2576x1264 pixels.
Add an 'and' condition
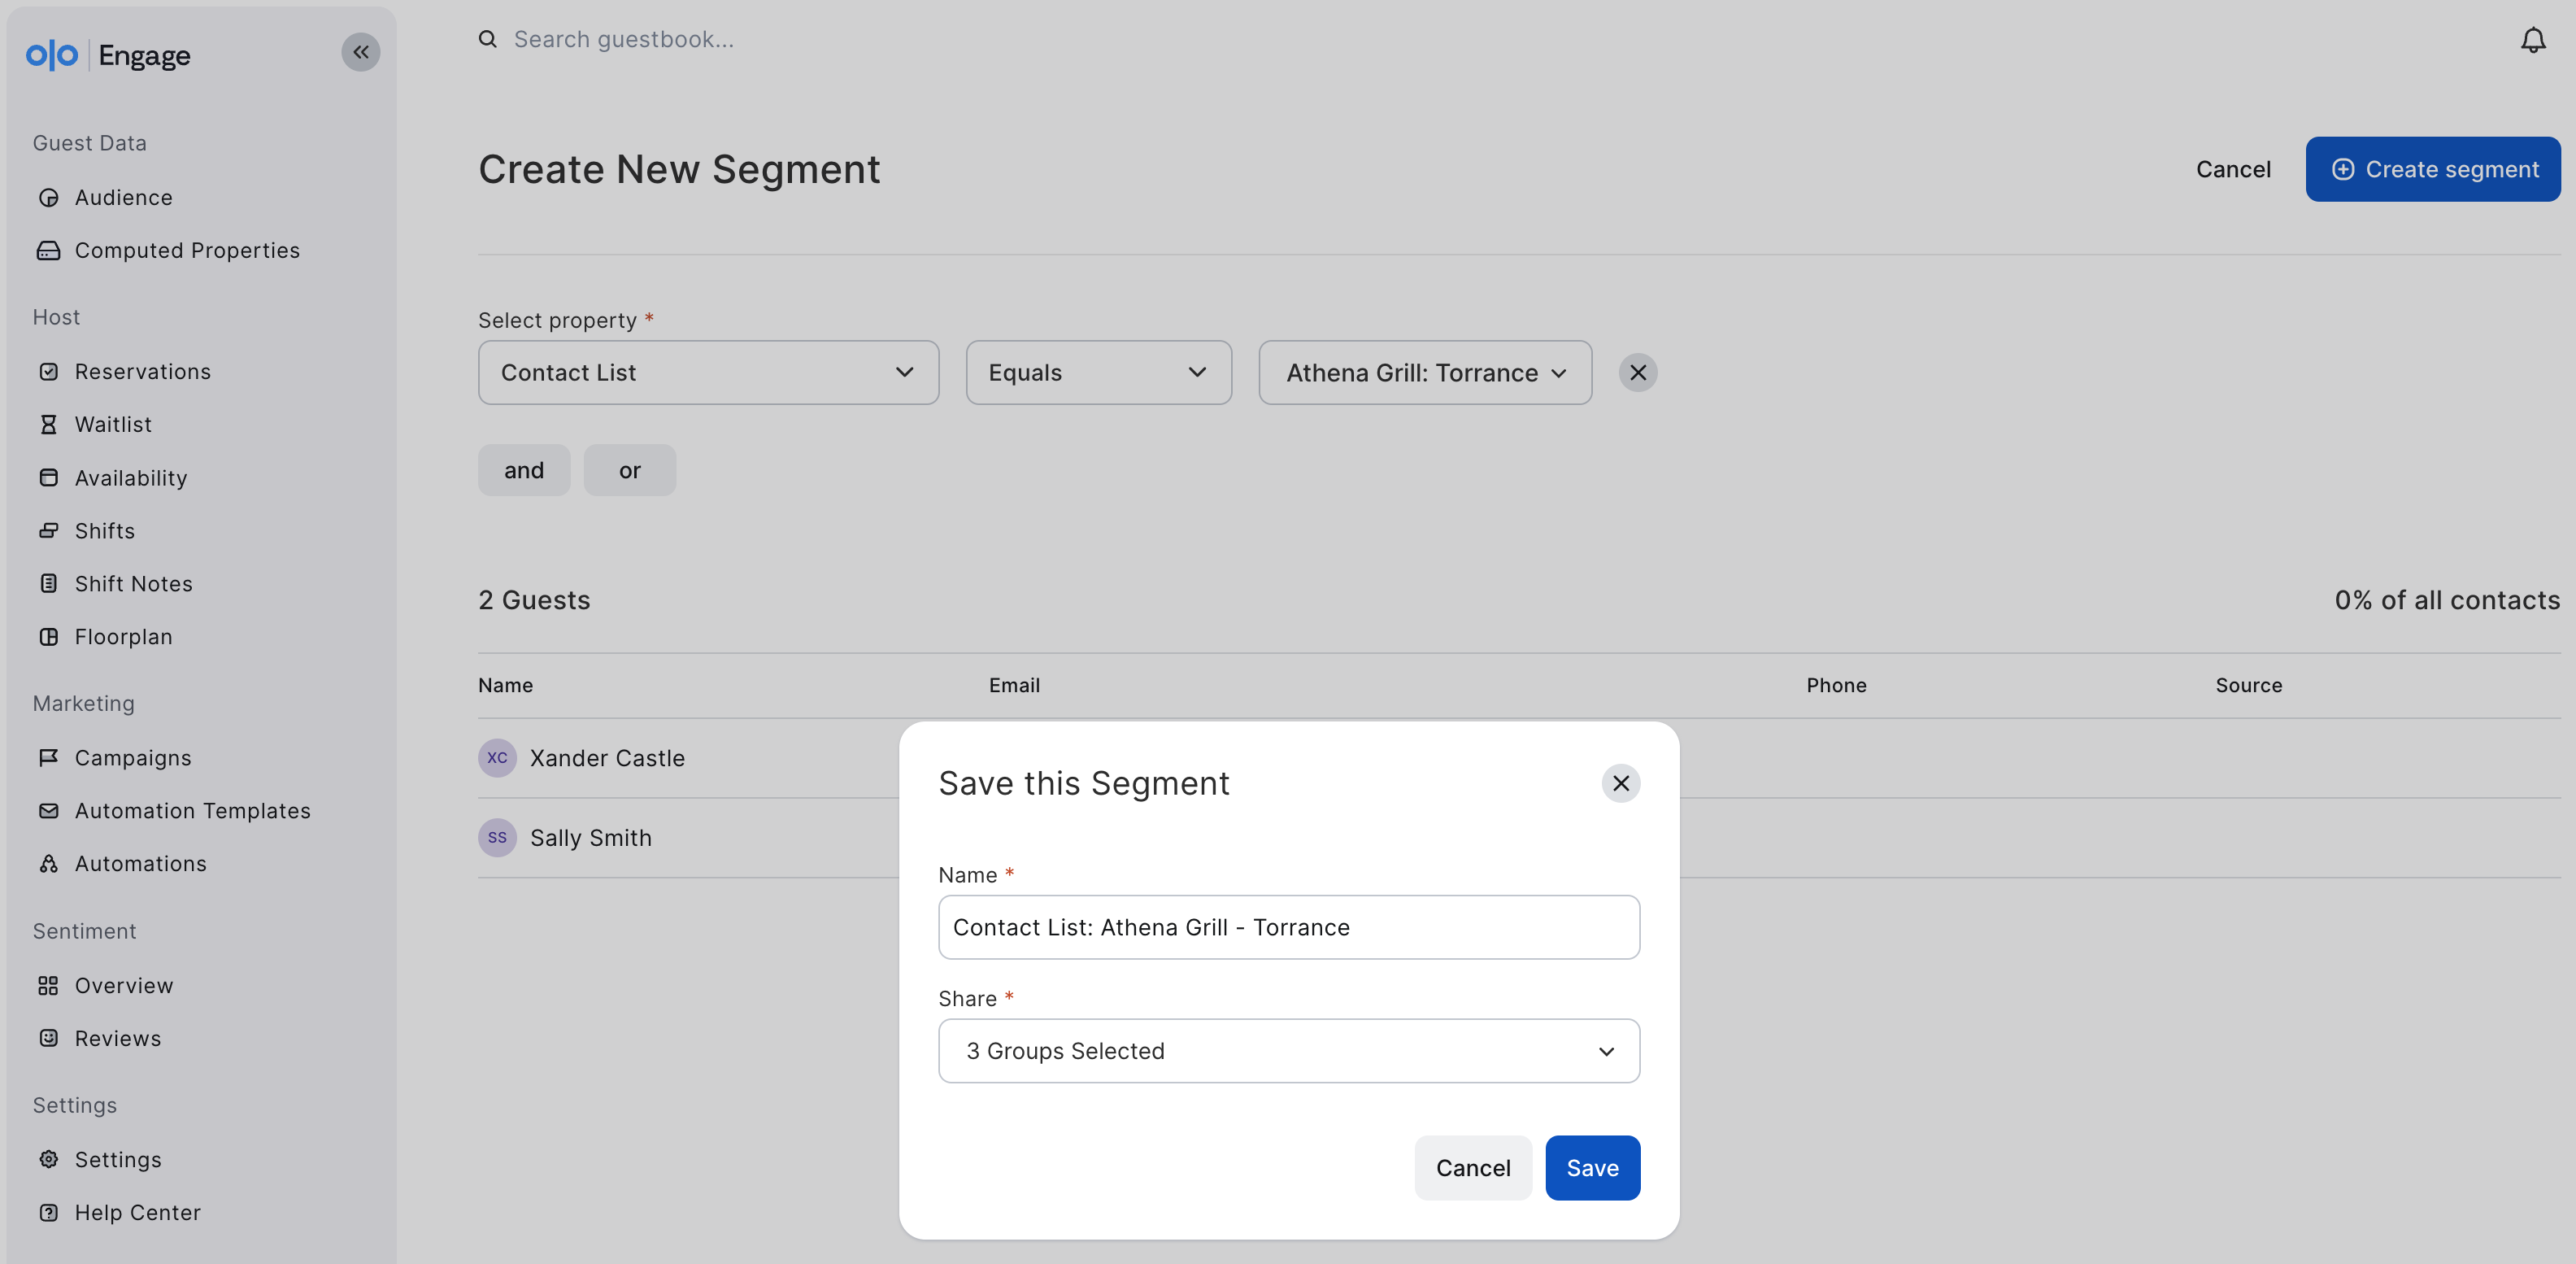click(524, 470)
